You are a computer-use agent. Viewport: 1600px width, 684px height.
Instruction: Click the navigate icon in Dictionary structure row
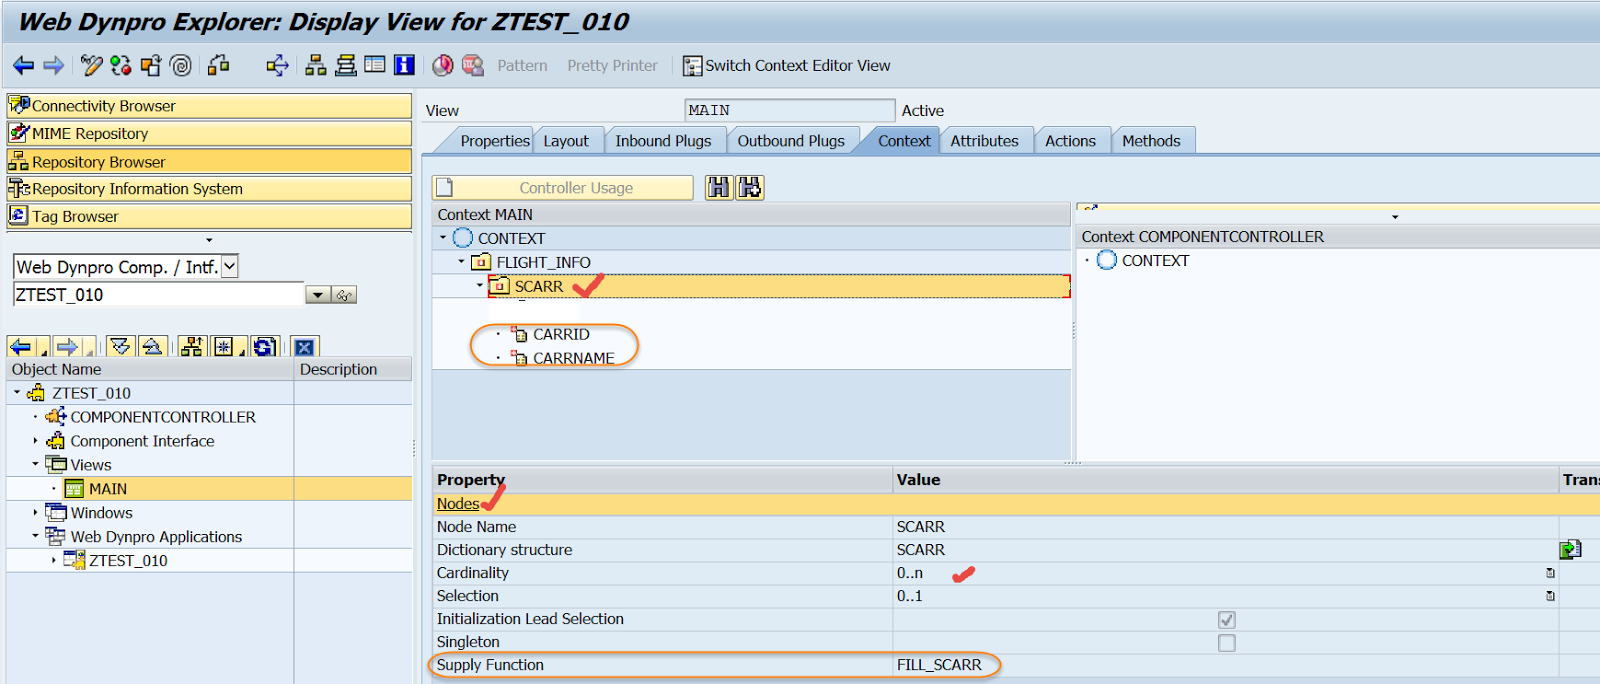pos(1570,550)
